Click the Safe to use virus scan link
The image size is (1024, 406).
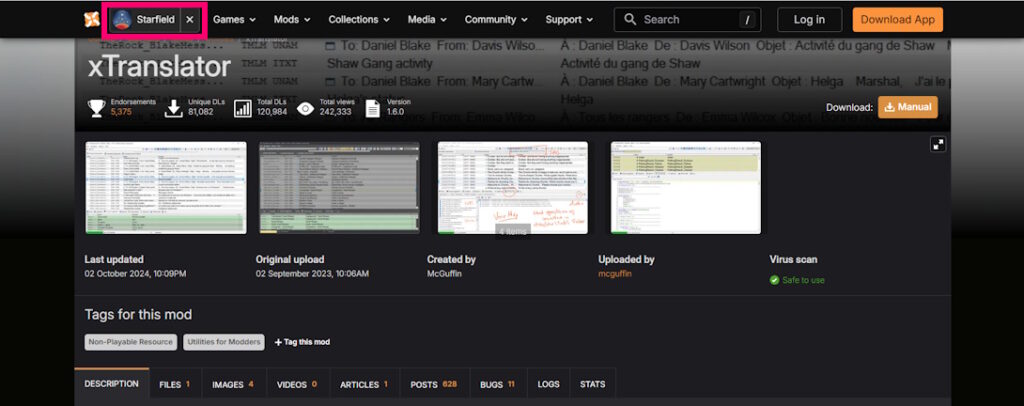803,280
